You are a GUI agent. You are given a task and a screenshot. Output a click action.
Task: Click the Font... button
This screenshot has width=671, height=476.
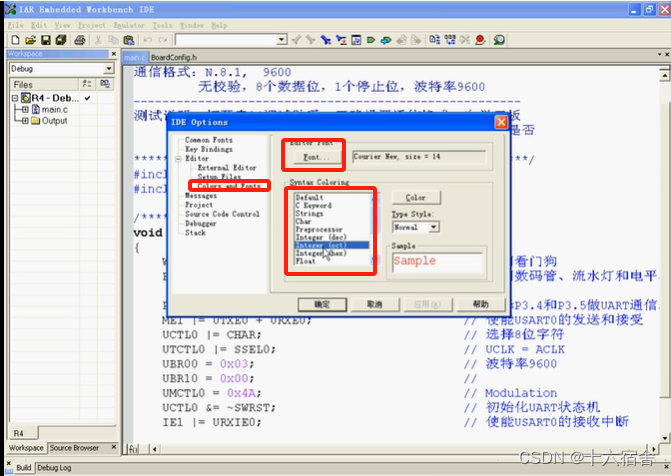point(317,158)
